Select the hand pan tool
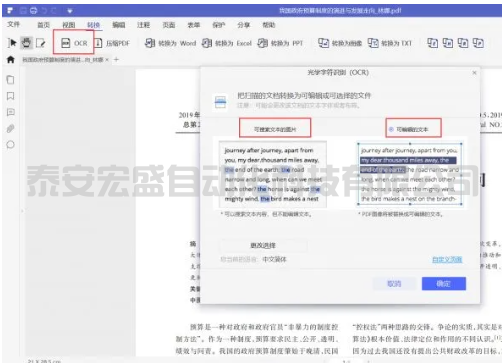This screenshot has height=363, width=502. (x=26, y=43)
